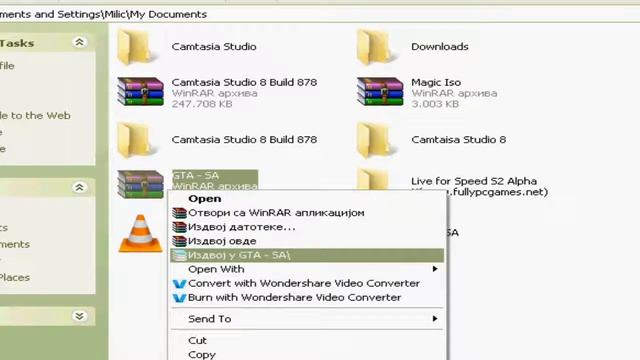
Task: Choose Copy in the context menu
Action: pyautogui.click(x=307, y=354)
